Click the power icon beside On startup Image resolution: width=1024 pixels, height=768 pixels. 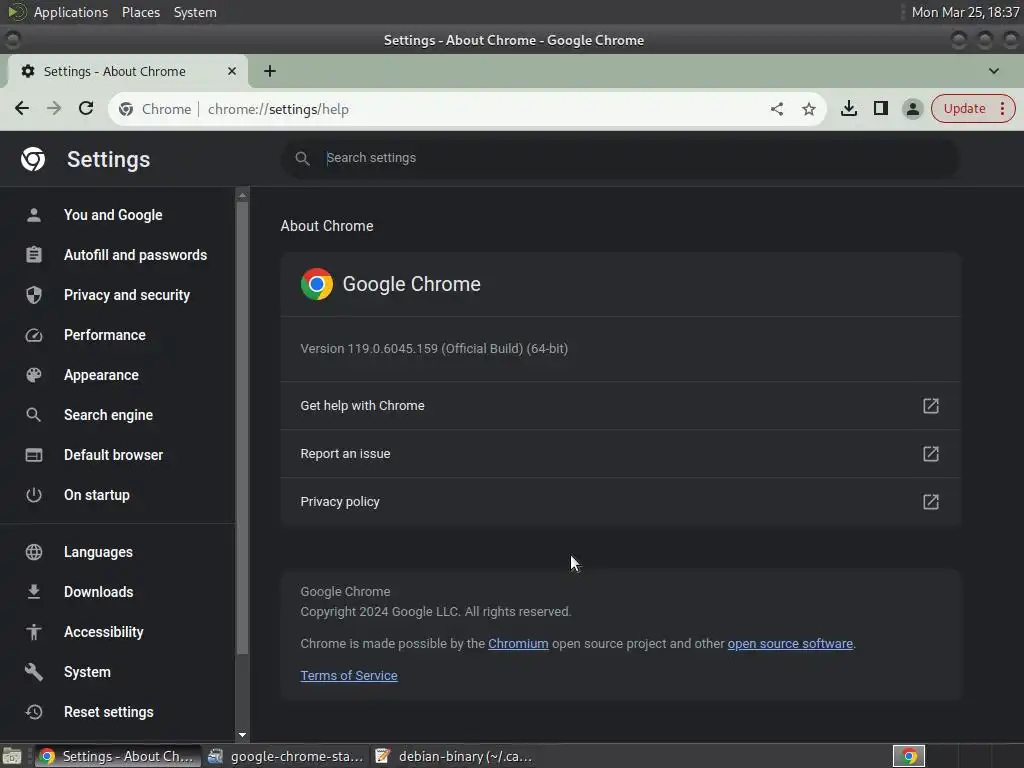coord(34,495)
